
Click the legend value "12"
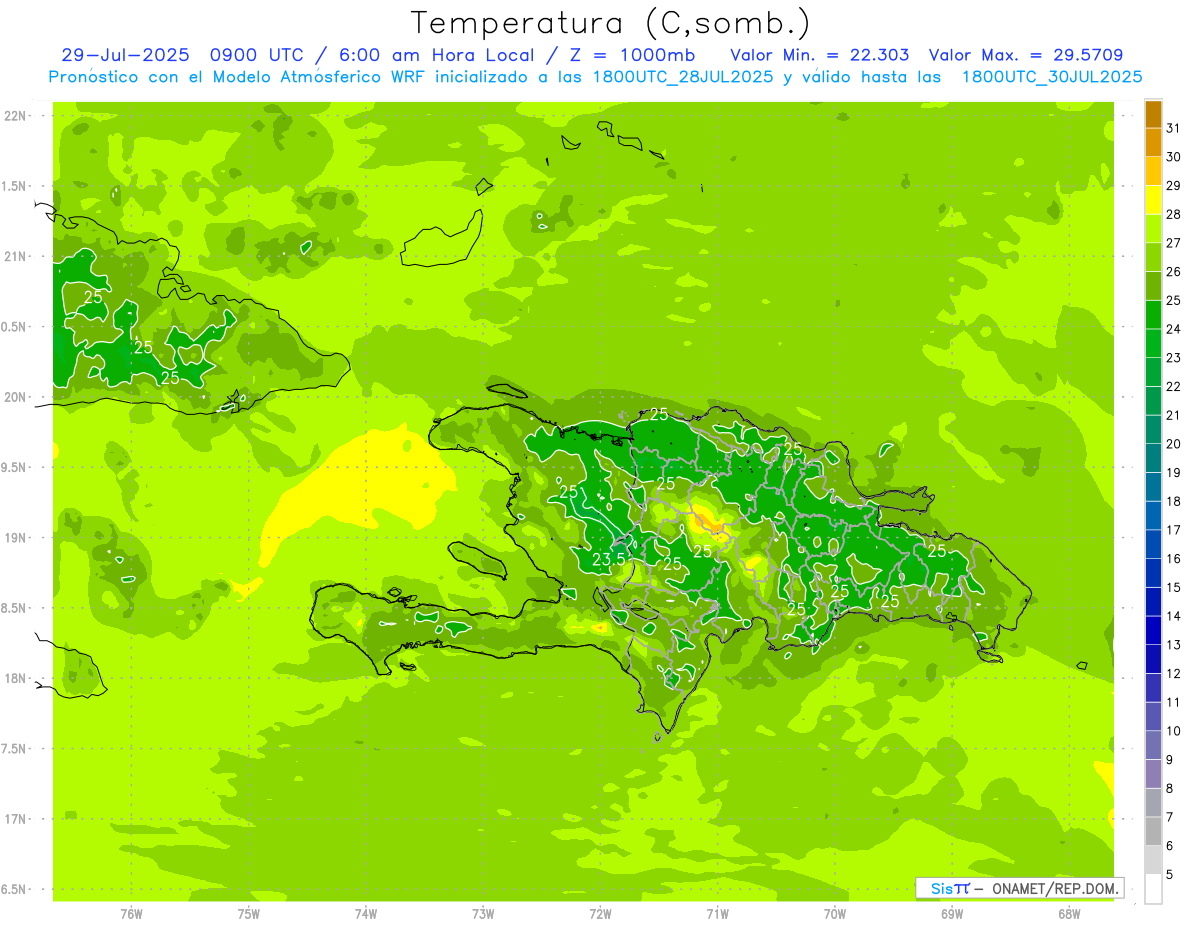pos(1174,674)
